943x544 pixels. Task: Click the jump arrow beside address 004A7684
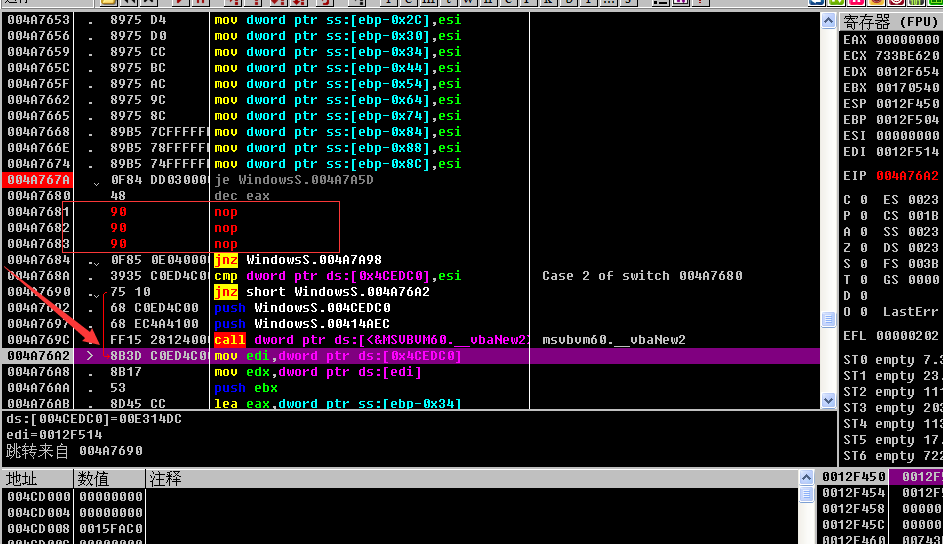pyautogui.click(x=95, y=260)
